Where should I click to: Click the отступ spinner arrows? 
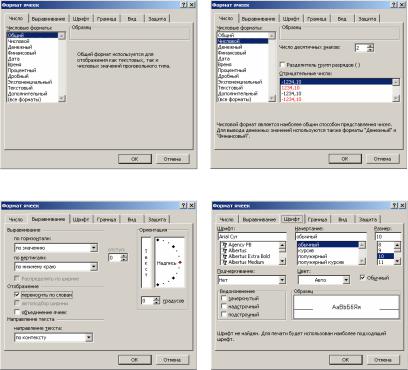coord(124,258)
